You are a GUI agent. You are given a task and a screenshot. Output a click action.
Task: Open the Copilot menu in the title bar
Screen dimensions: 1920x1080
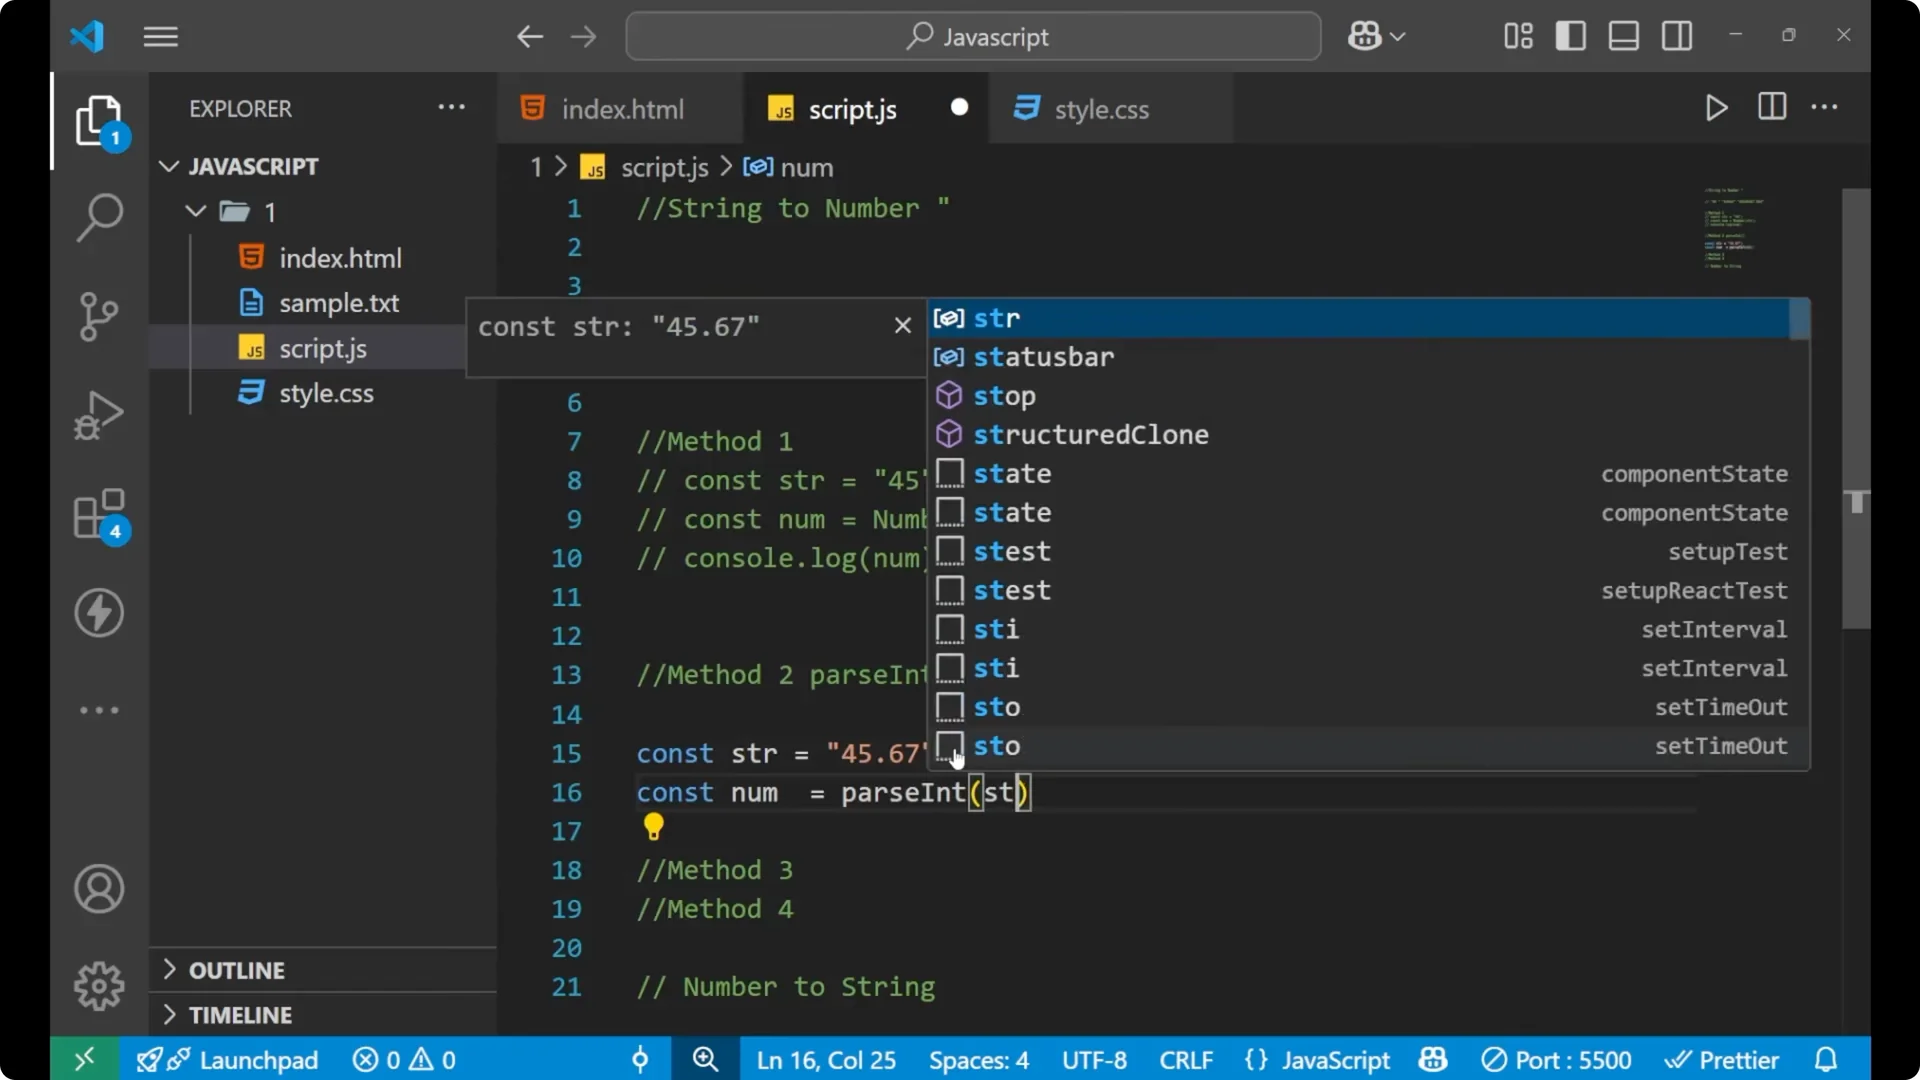1376,36
